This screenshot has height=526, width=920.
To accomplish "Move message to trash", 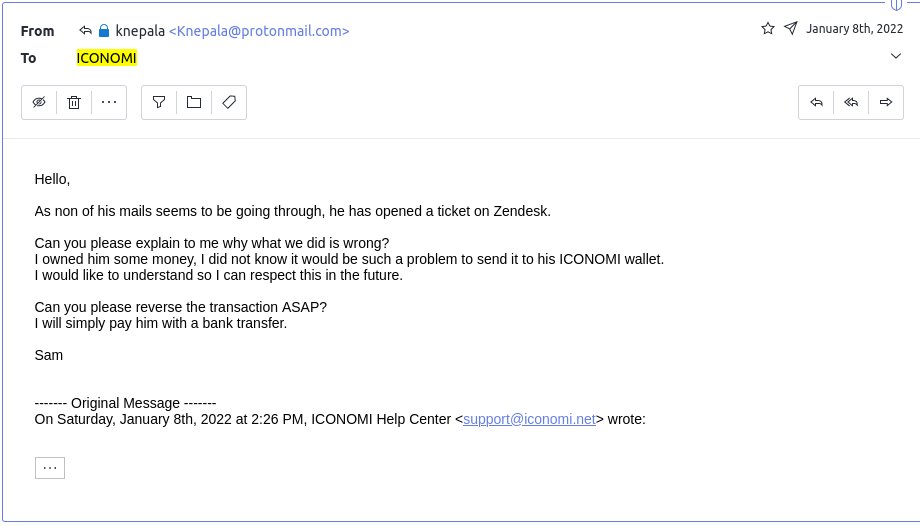I will click(74, 103).
